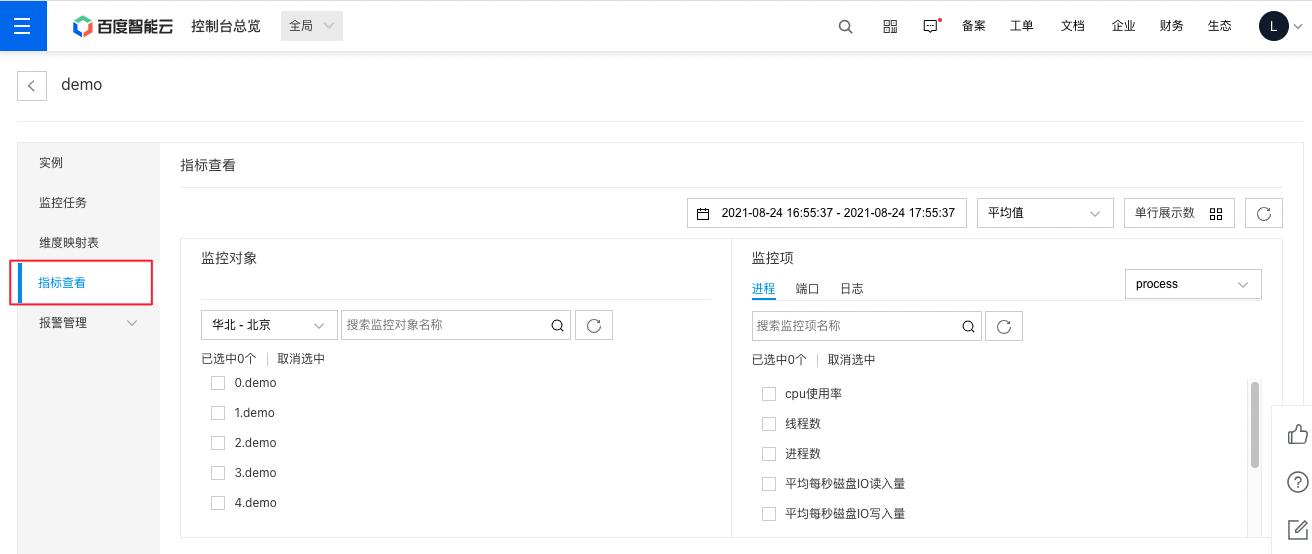Switch to the 进程 tab
Screen dimensions: 1312x554
tap(763, 289)
